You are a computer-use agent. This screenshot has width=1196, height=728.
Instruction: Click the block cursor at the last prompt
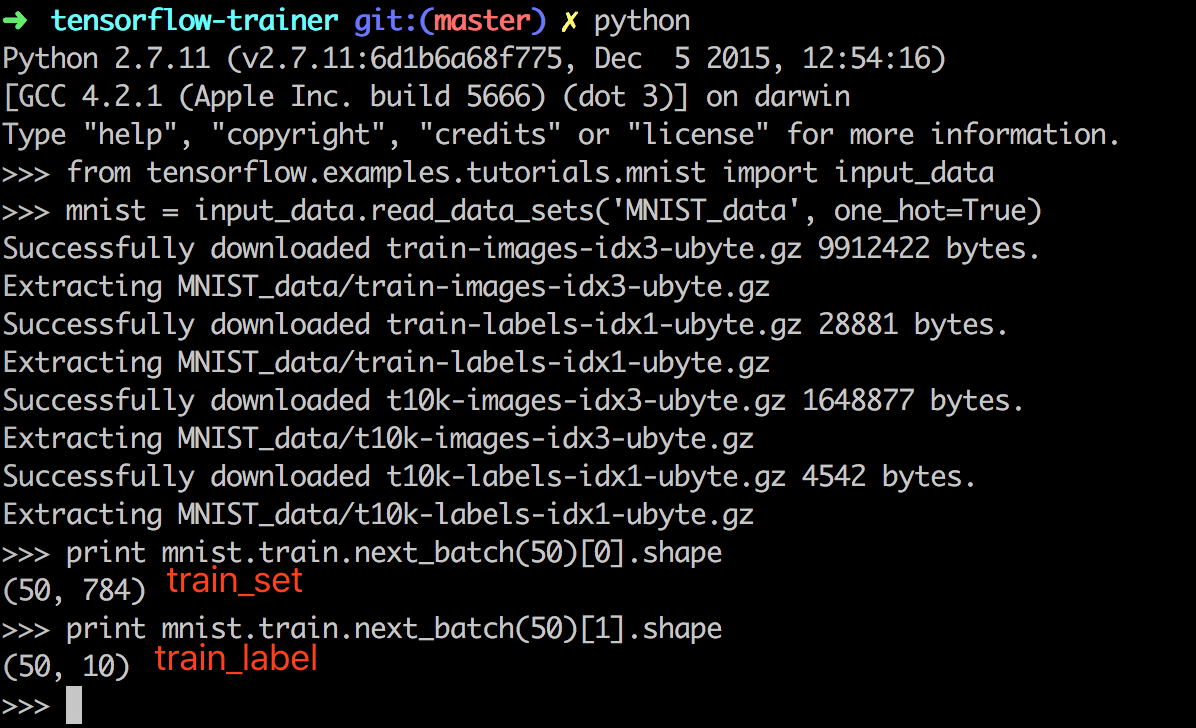73,705
